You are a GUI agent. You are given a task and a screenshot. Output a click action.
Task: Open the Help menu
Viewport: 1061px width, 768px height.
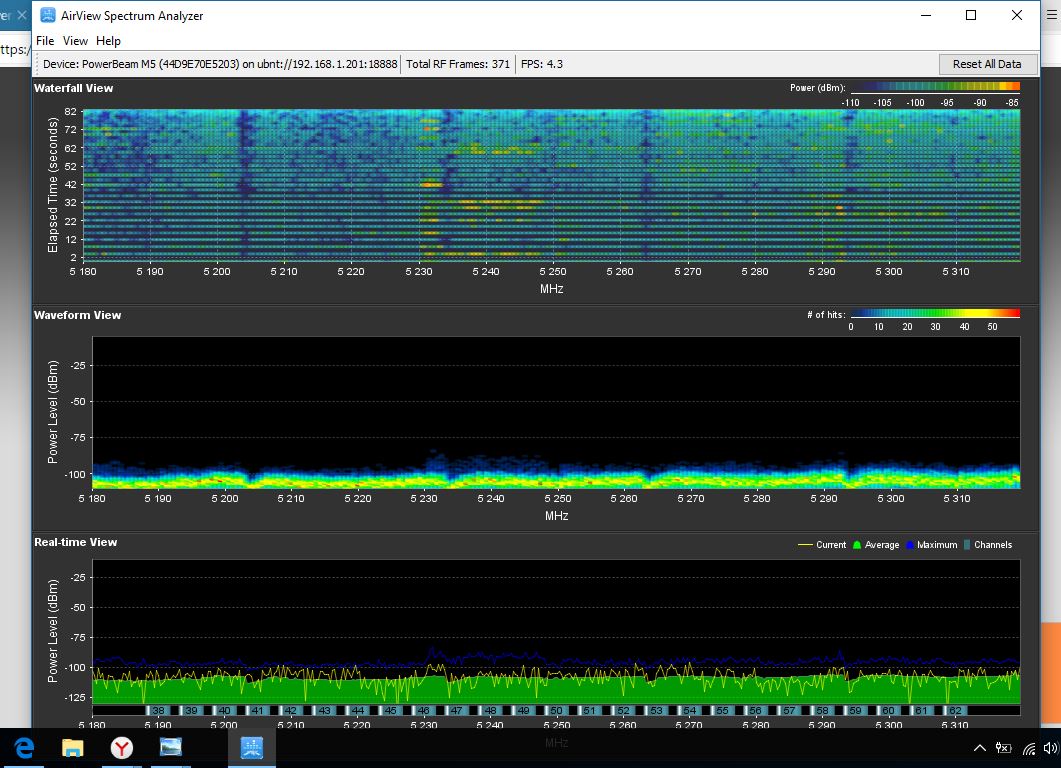coord(108,41)
